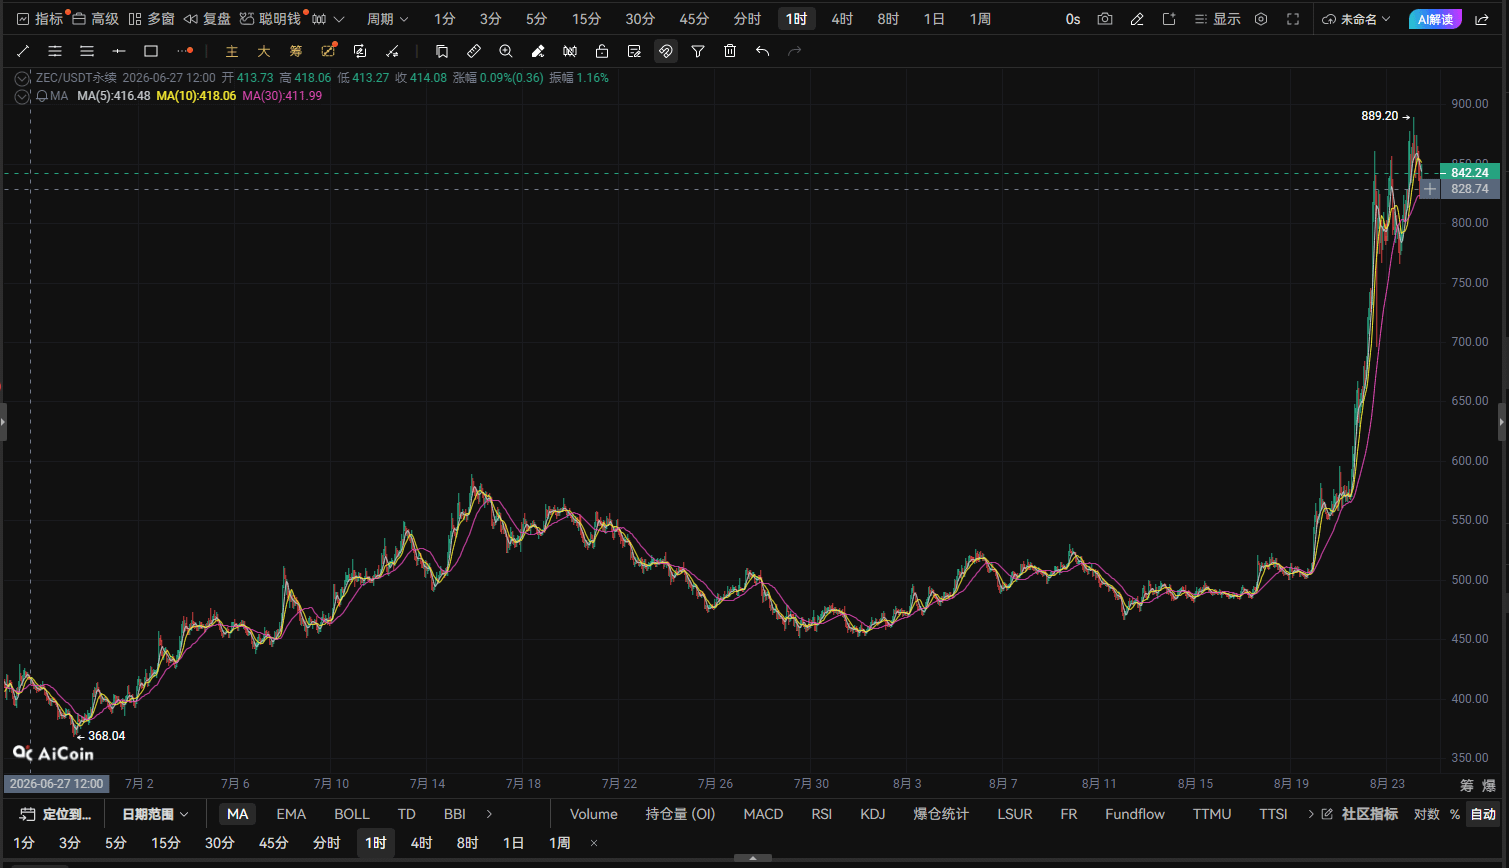Toggle the Volume sub-indicator
This screenshot has height=868, width=1509.
594,814
